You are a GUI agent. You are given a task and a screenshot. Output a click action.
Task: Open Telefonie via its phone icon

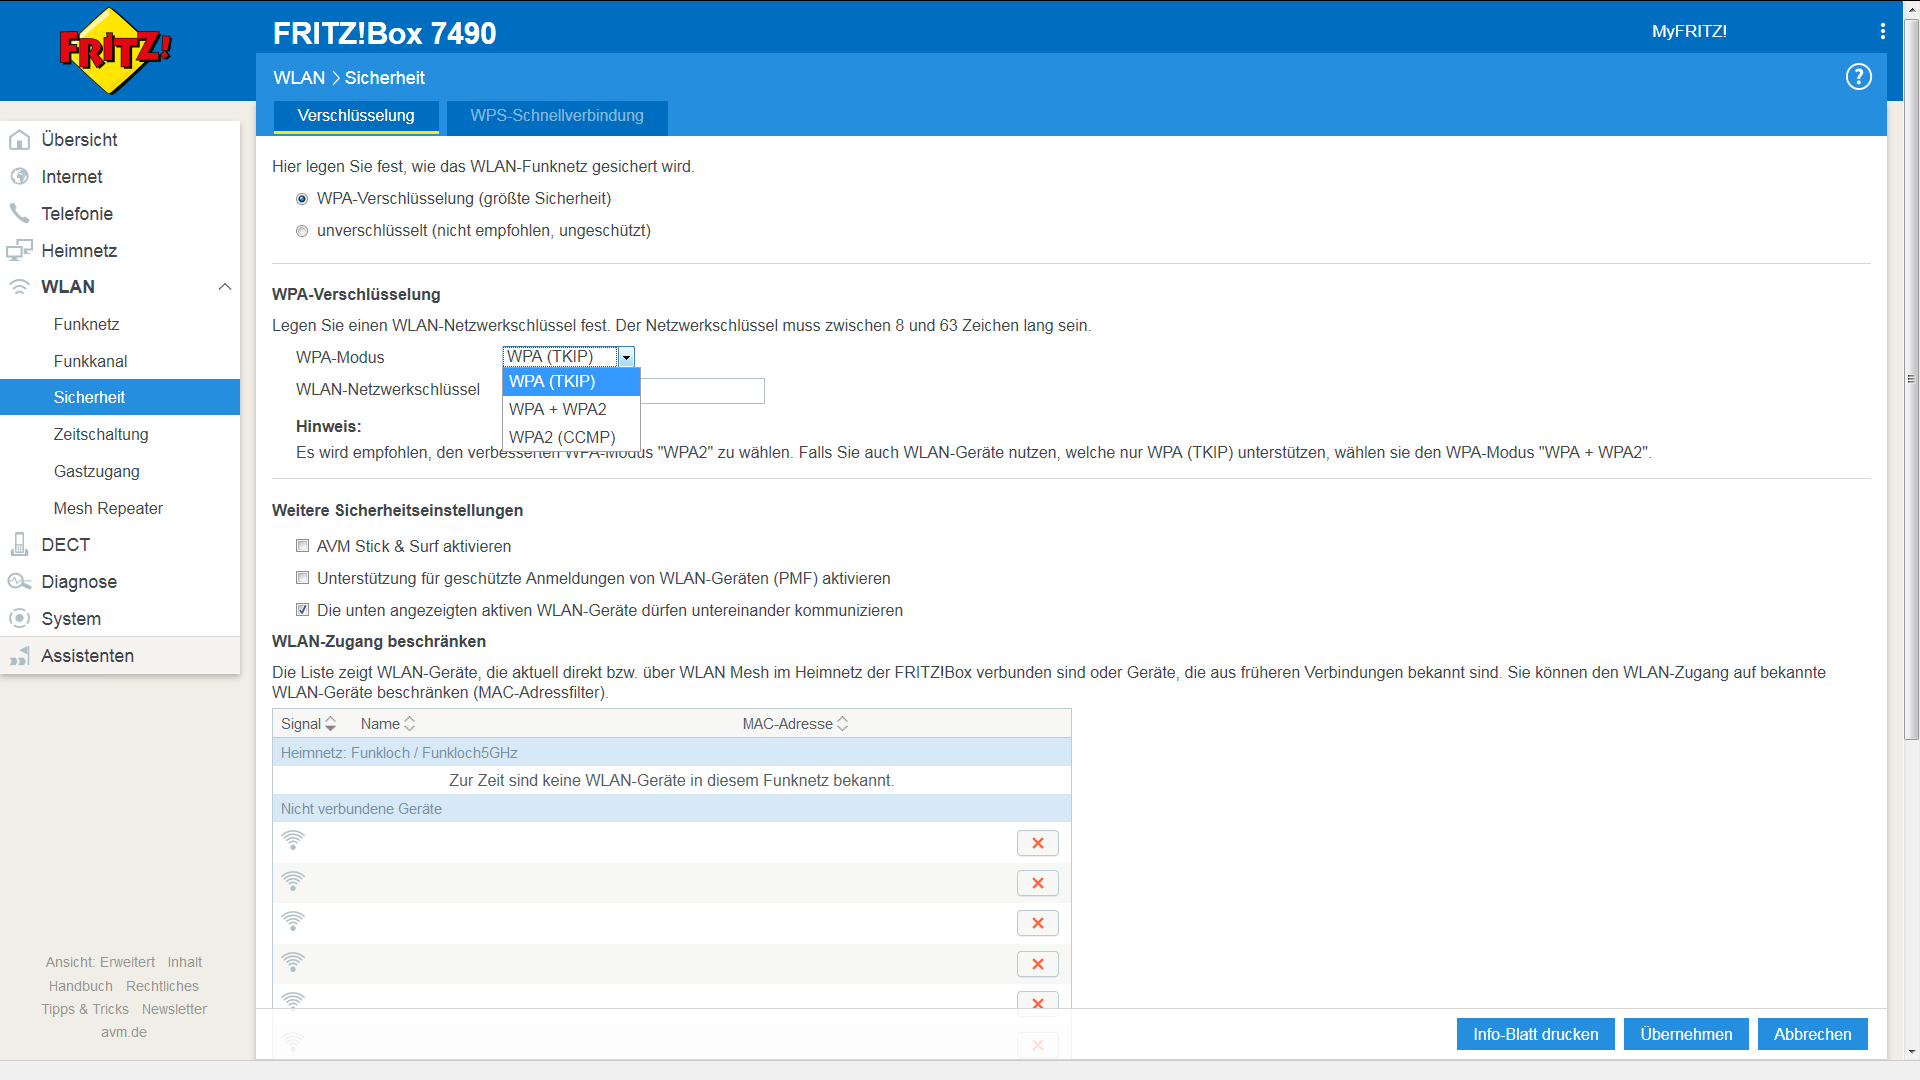(x=19, y=213)
